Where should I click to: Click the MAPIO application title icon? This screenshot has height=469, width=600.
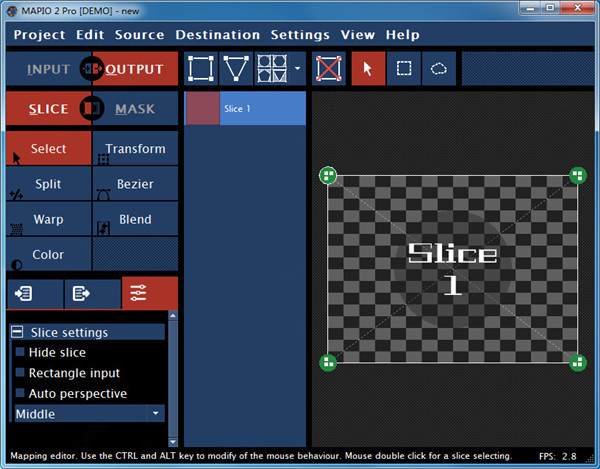[12, 11]
